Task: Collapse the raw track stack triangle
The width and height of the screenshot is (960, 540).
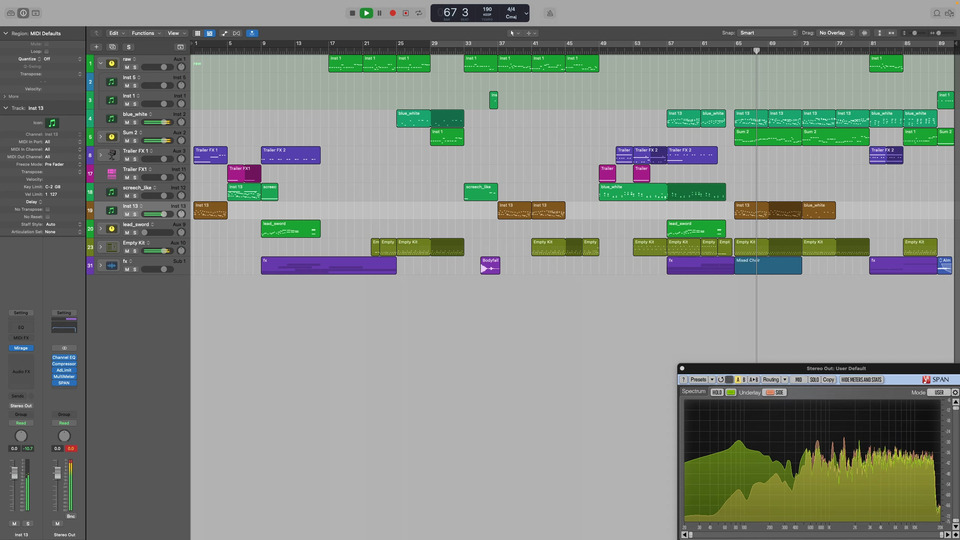Action: pyautogui.click(x=101, y=63)
